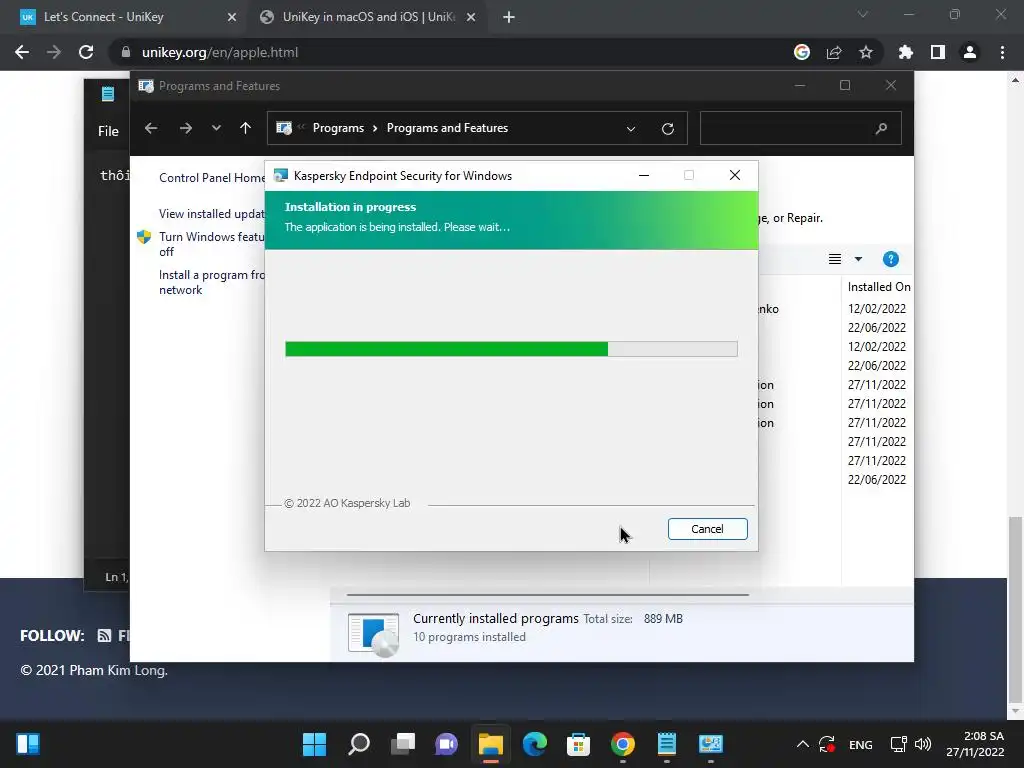This screenshot has height=768, width=1024.
Task: Open Google icon in address bar
Action: click(802, 52)
